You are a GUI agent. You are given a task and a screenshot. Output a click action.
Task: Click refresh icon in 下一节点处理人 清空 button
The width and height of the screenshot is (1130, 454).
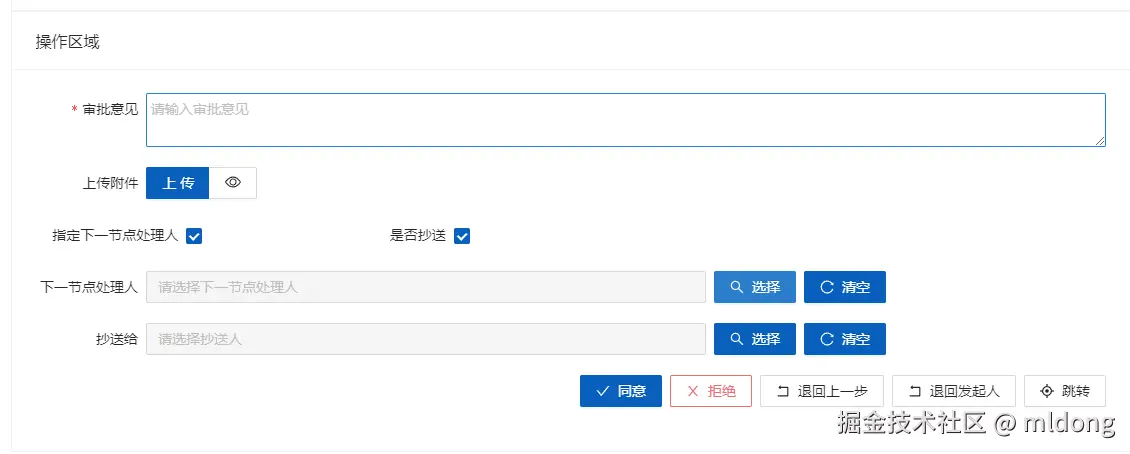point(827,287)
